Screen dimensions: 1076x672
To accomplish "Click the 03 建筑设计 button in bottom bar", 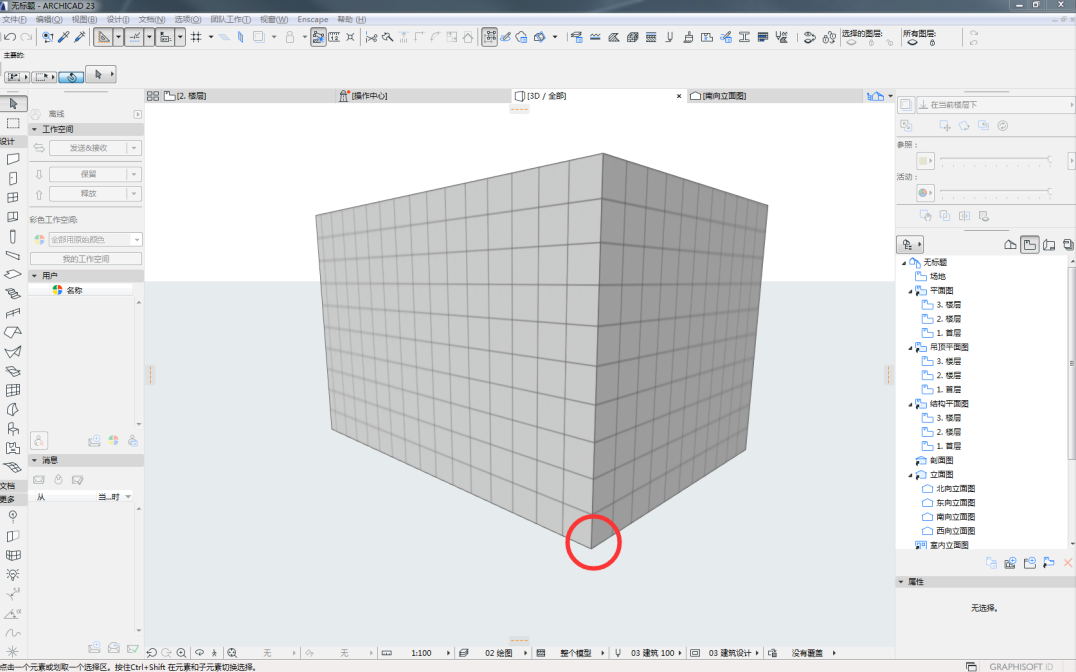I will tap(730, 653).
